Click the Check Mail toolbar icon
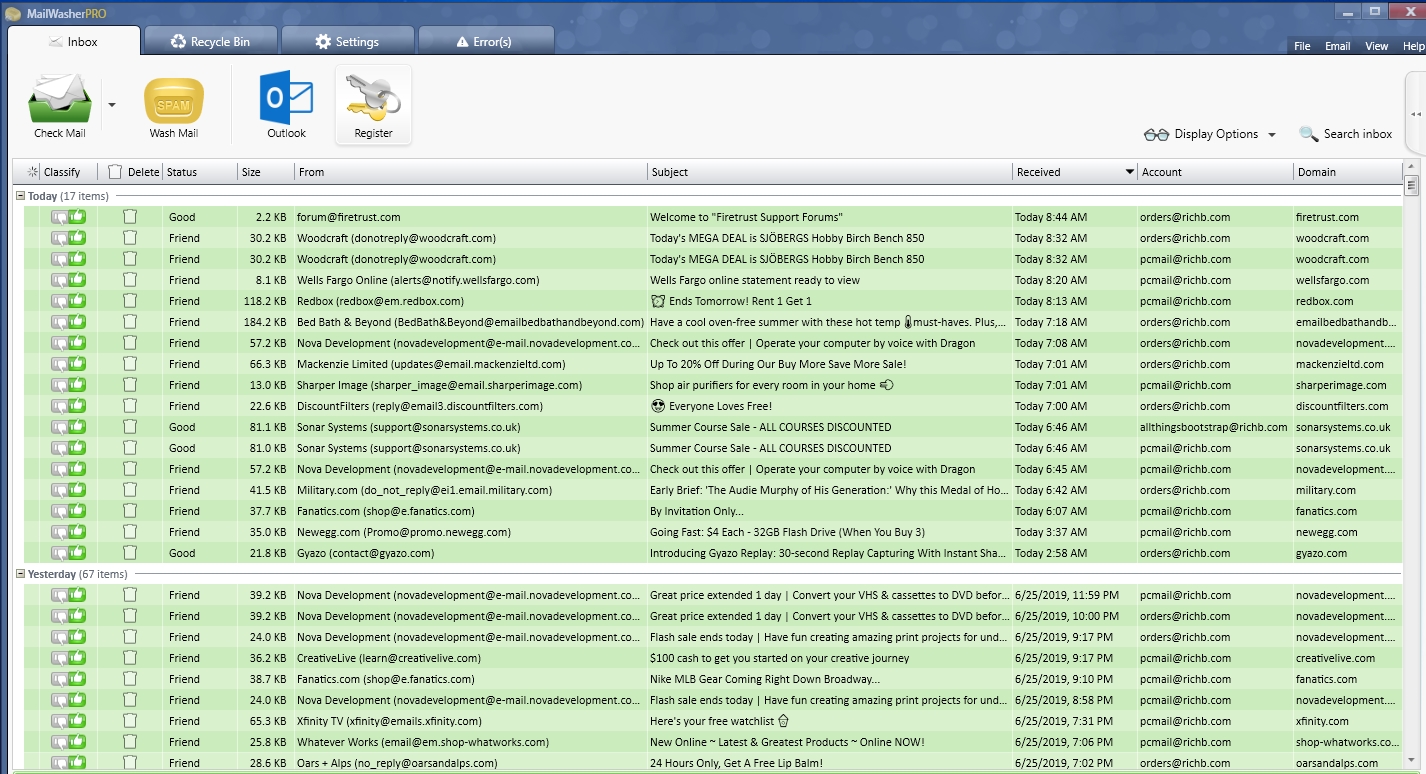Viewport: 1426px width, 774px height. point(60,98)
